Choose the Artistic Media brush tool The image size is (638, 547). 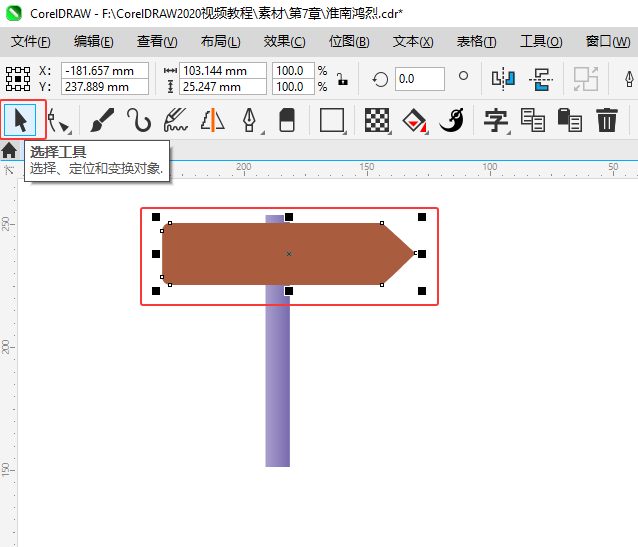coord(102,120)
